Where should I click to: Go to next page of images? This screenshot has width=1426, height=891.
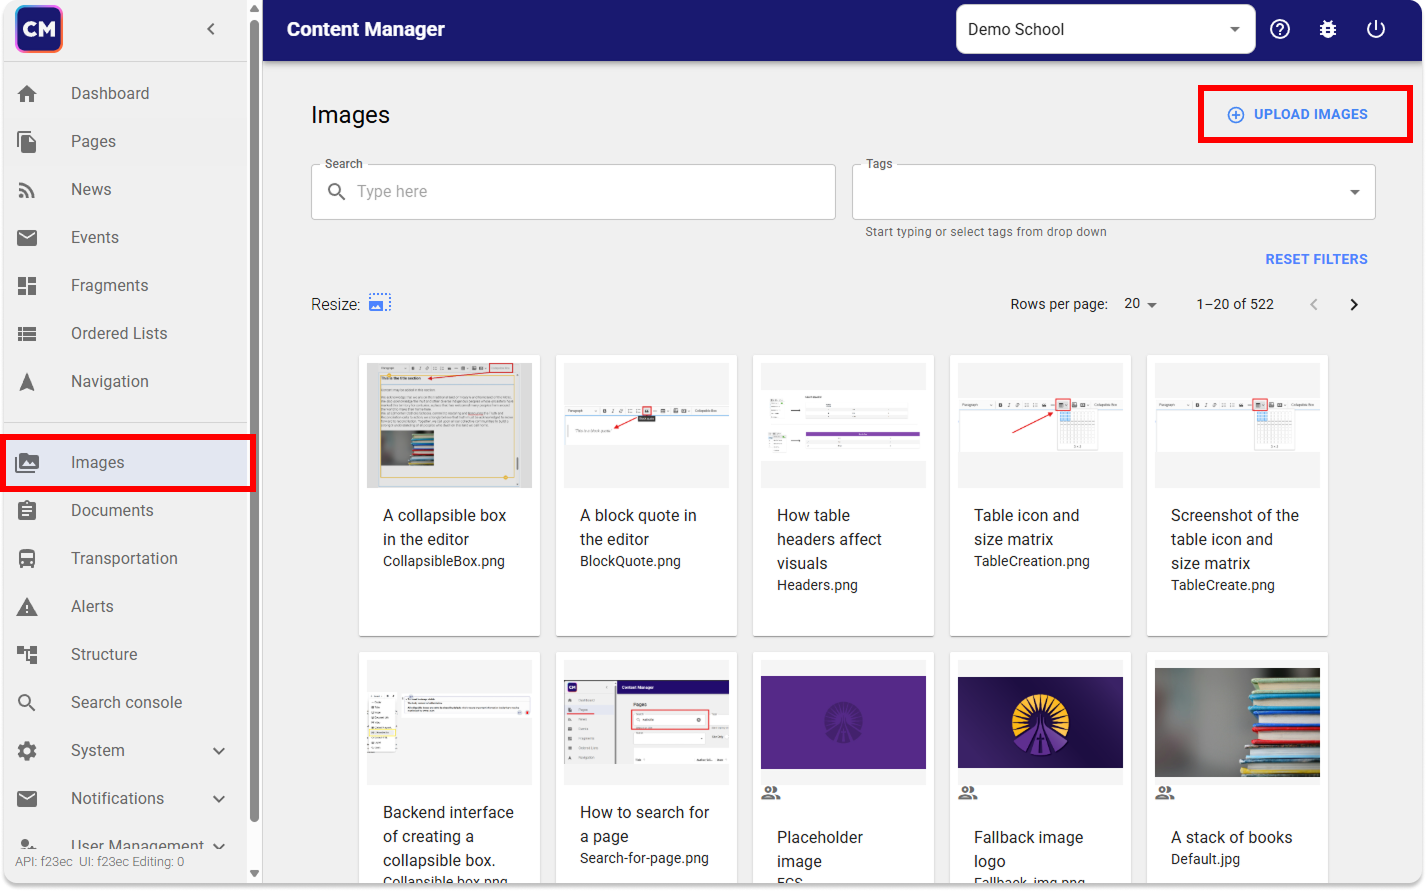coord(1354,305)
